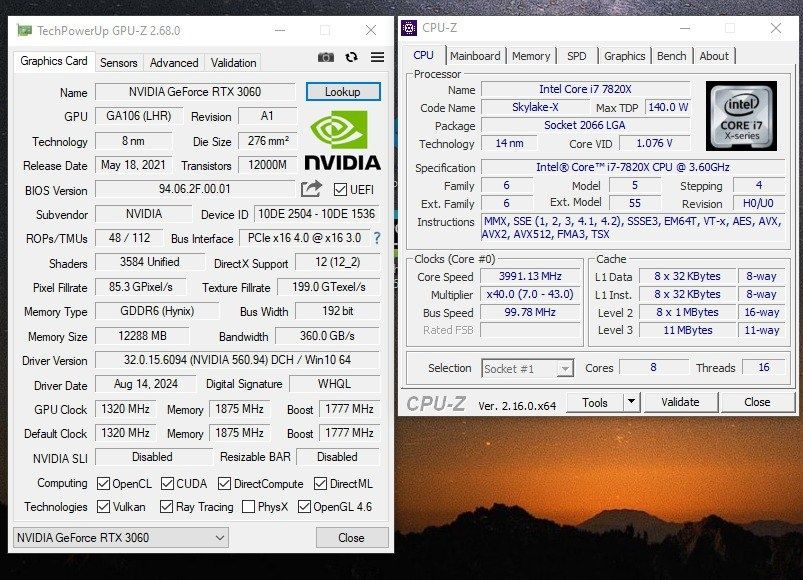Image resolution: width=803 pixels, height=580 pixels.
Task: Select the Graphics Card tab in GPU-Z
Action: coord(54,61)
